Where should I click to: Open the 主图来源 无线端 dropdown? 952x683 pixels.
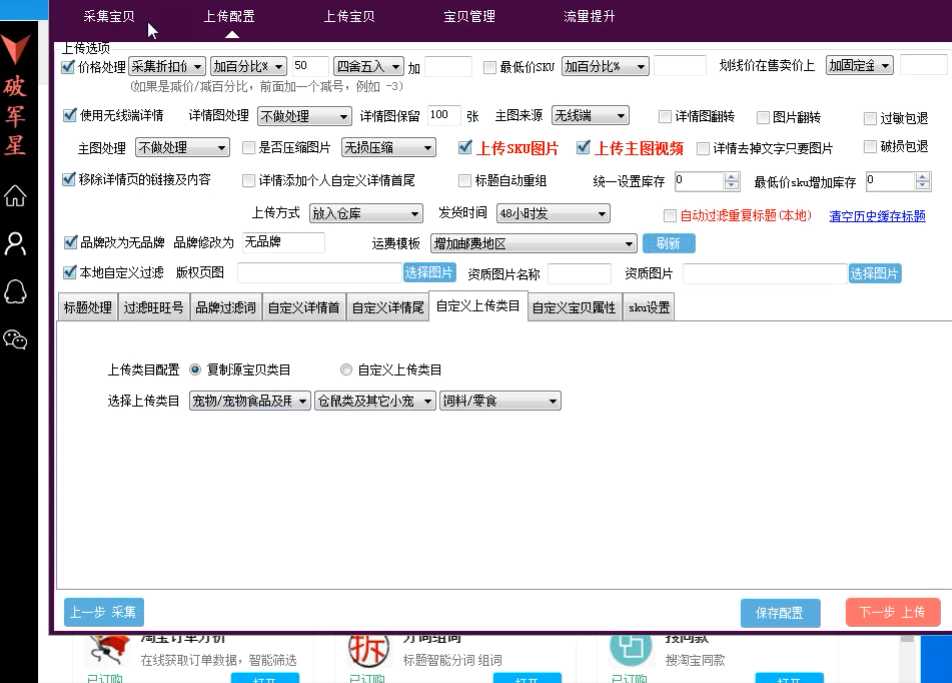tap(590, 115)
